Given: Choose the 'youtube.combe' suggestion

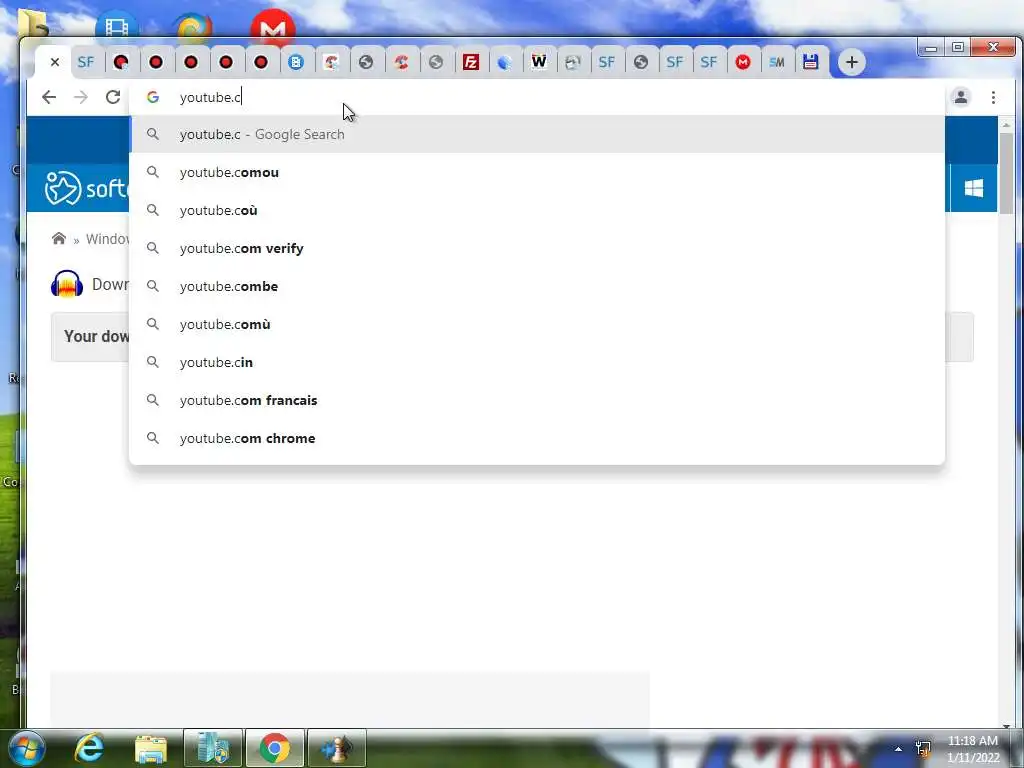Looking at the screenshot, I should (x=537, y=286).
